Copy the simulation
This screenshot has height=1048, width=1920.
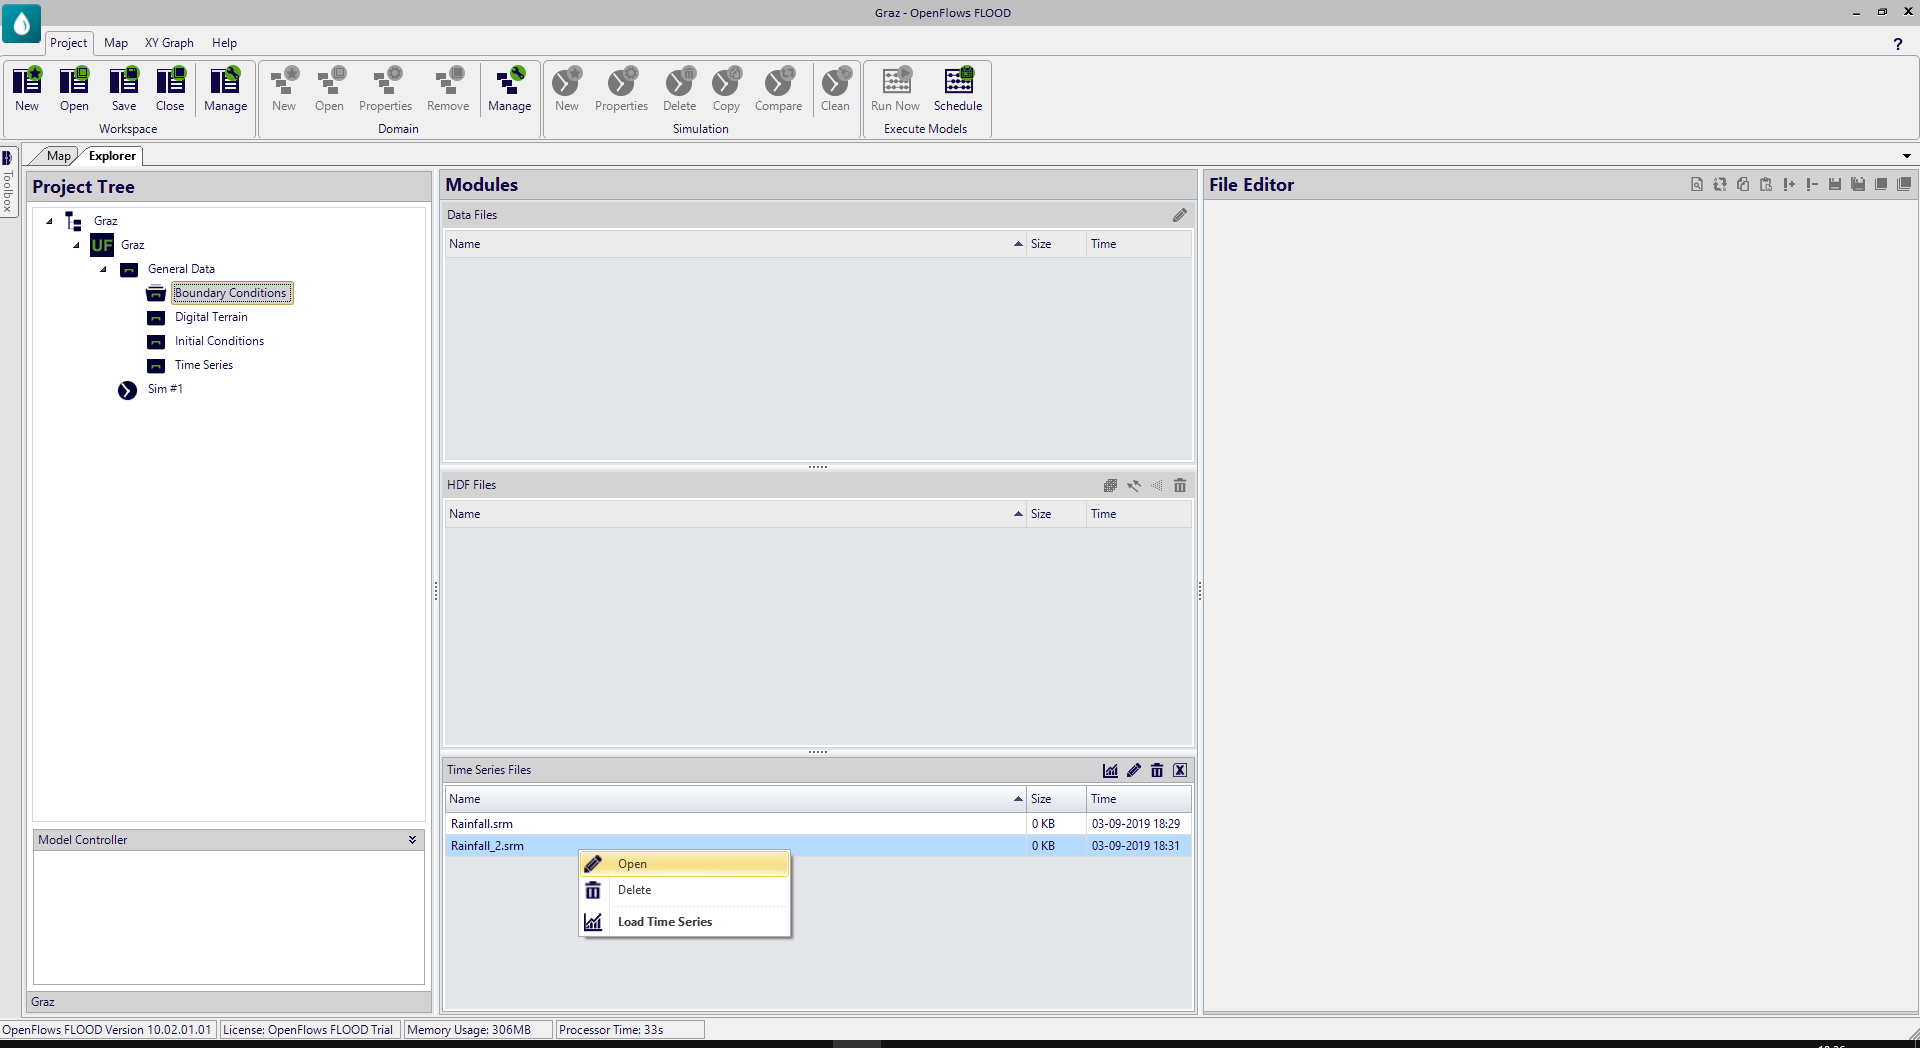(726, 89)
